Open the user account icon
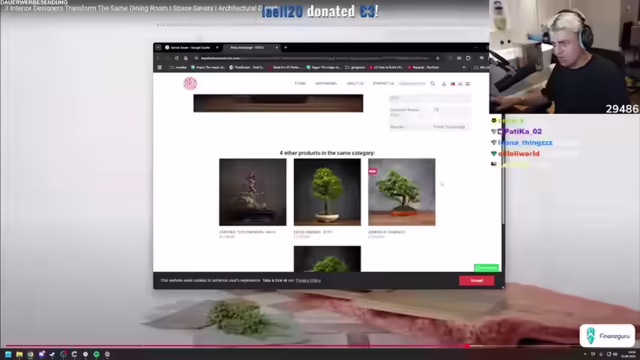 click(444, 84)
